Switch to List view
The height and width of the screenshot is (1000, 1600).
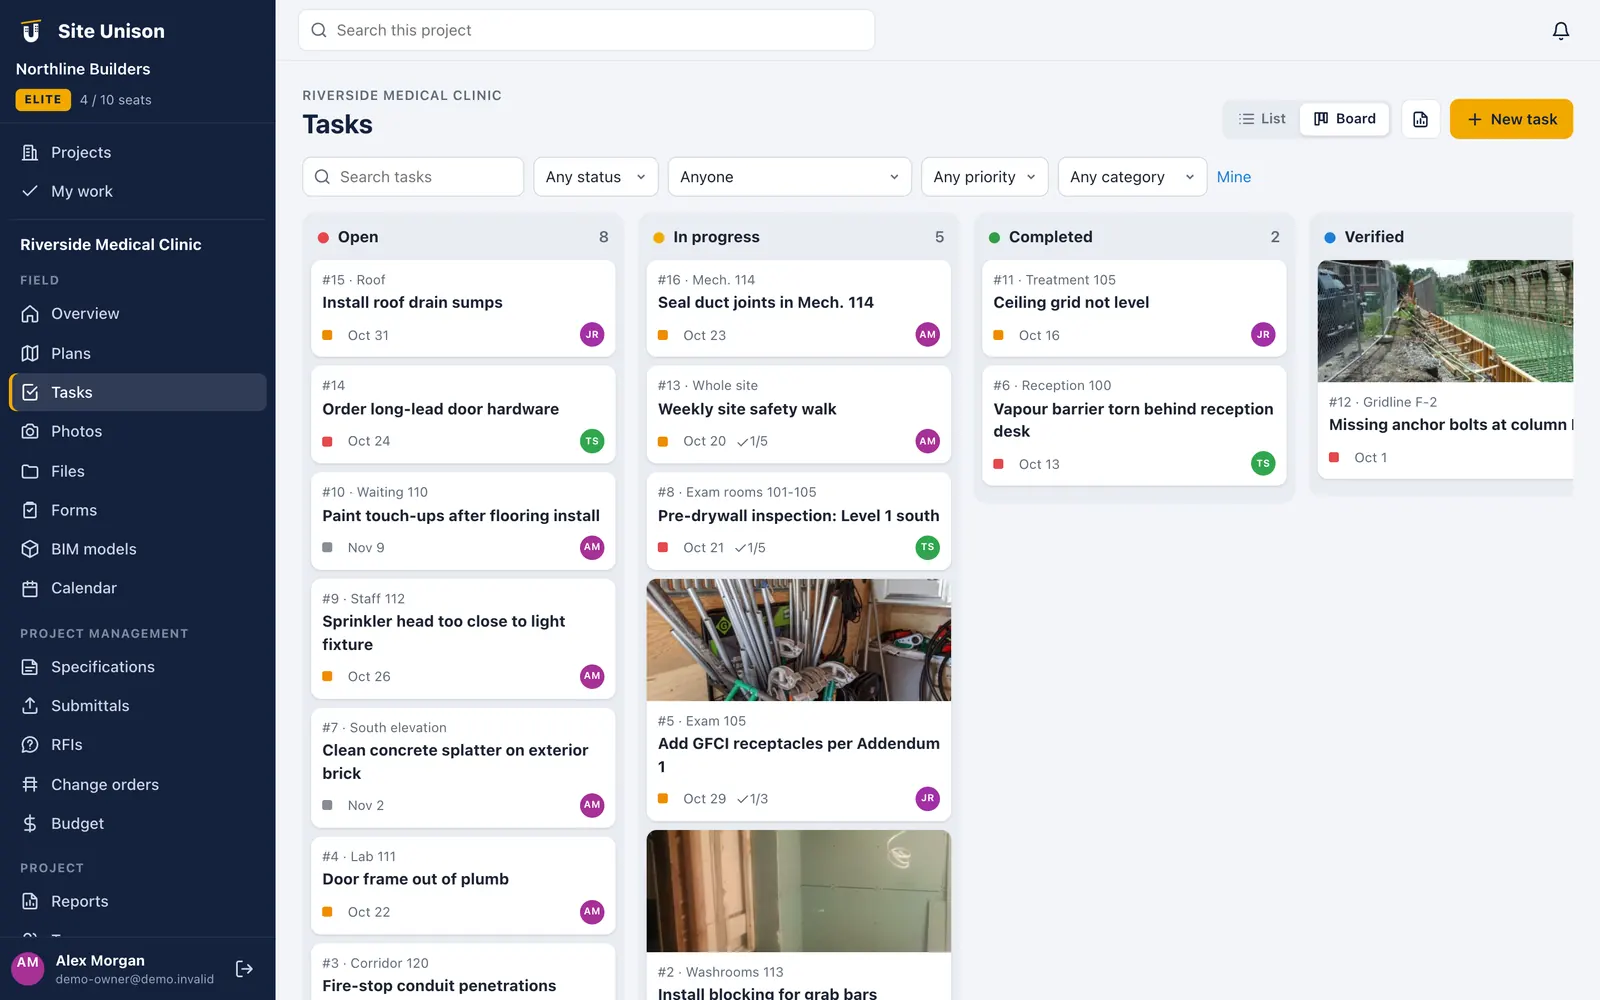pyautogui.click(x=1262, y=119)
